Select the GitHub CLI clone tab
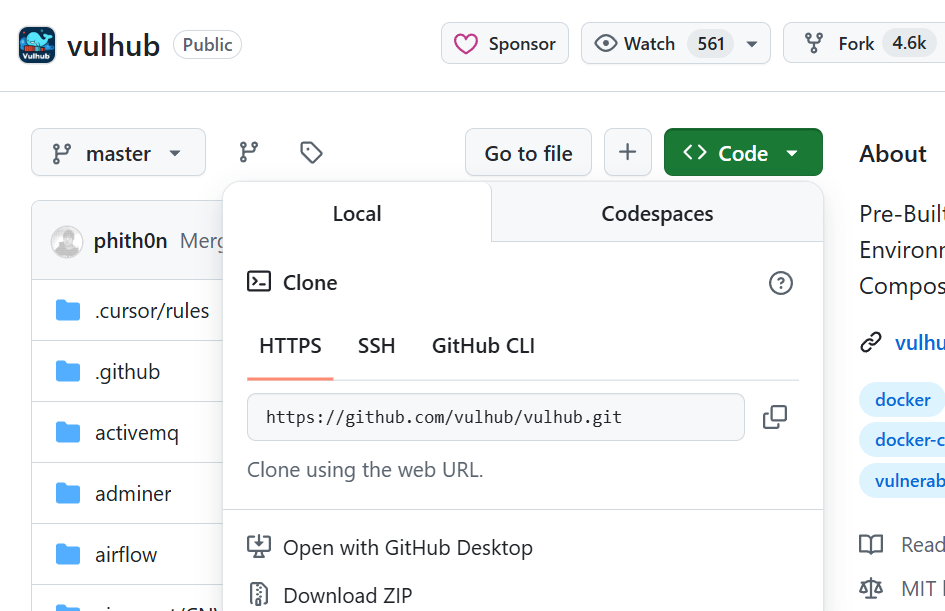Screen dimensions: 945x611 (483, 346)
